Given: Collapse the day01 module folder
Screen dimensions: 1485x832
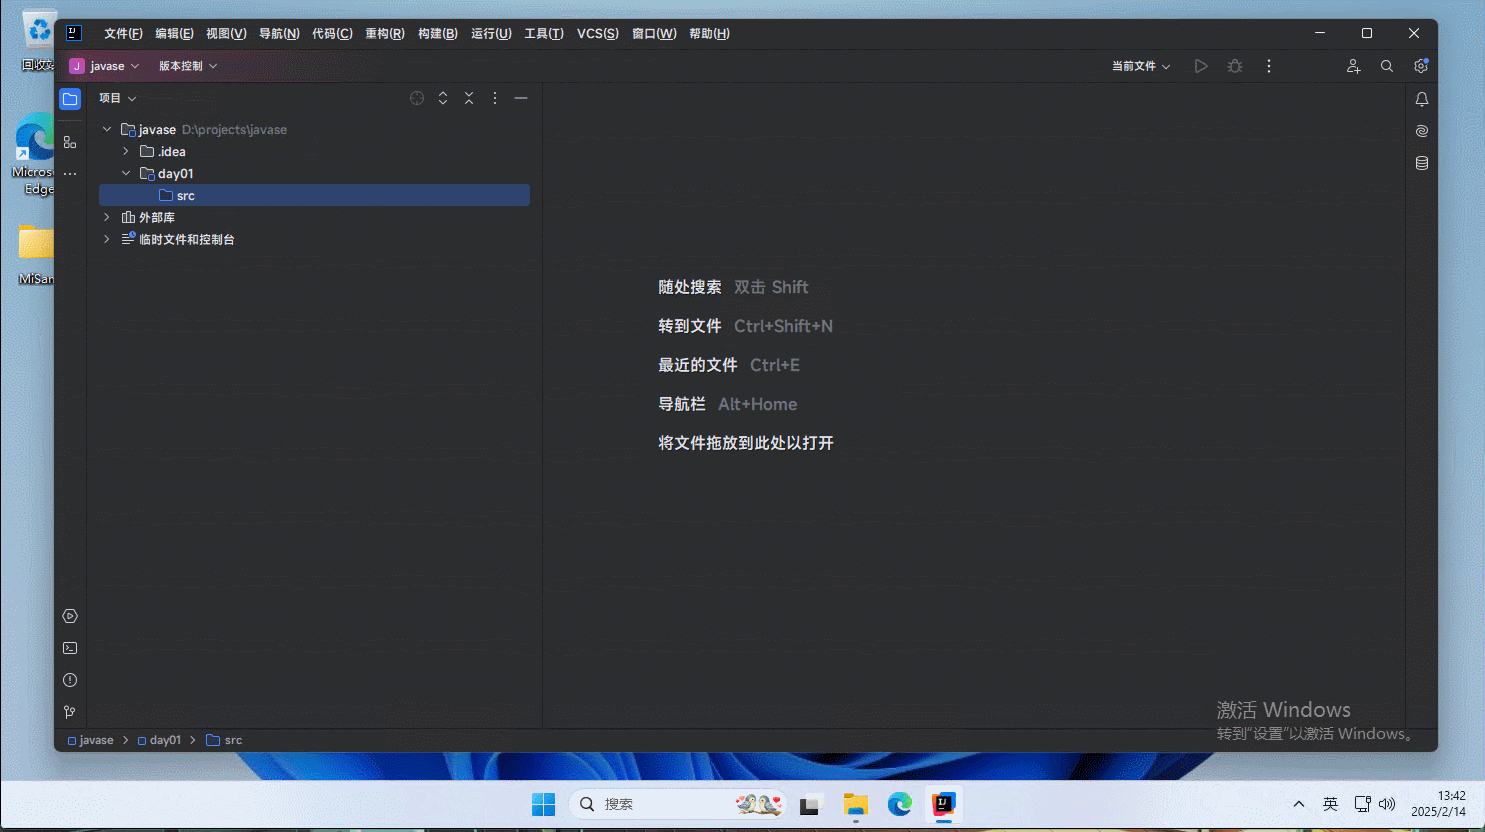Looking at the screenshot, I should [x=126, y=174].
